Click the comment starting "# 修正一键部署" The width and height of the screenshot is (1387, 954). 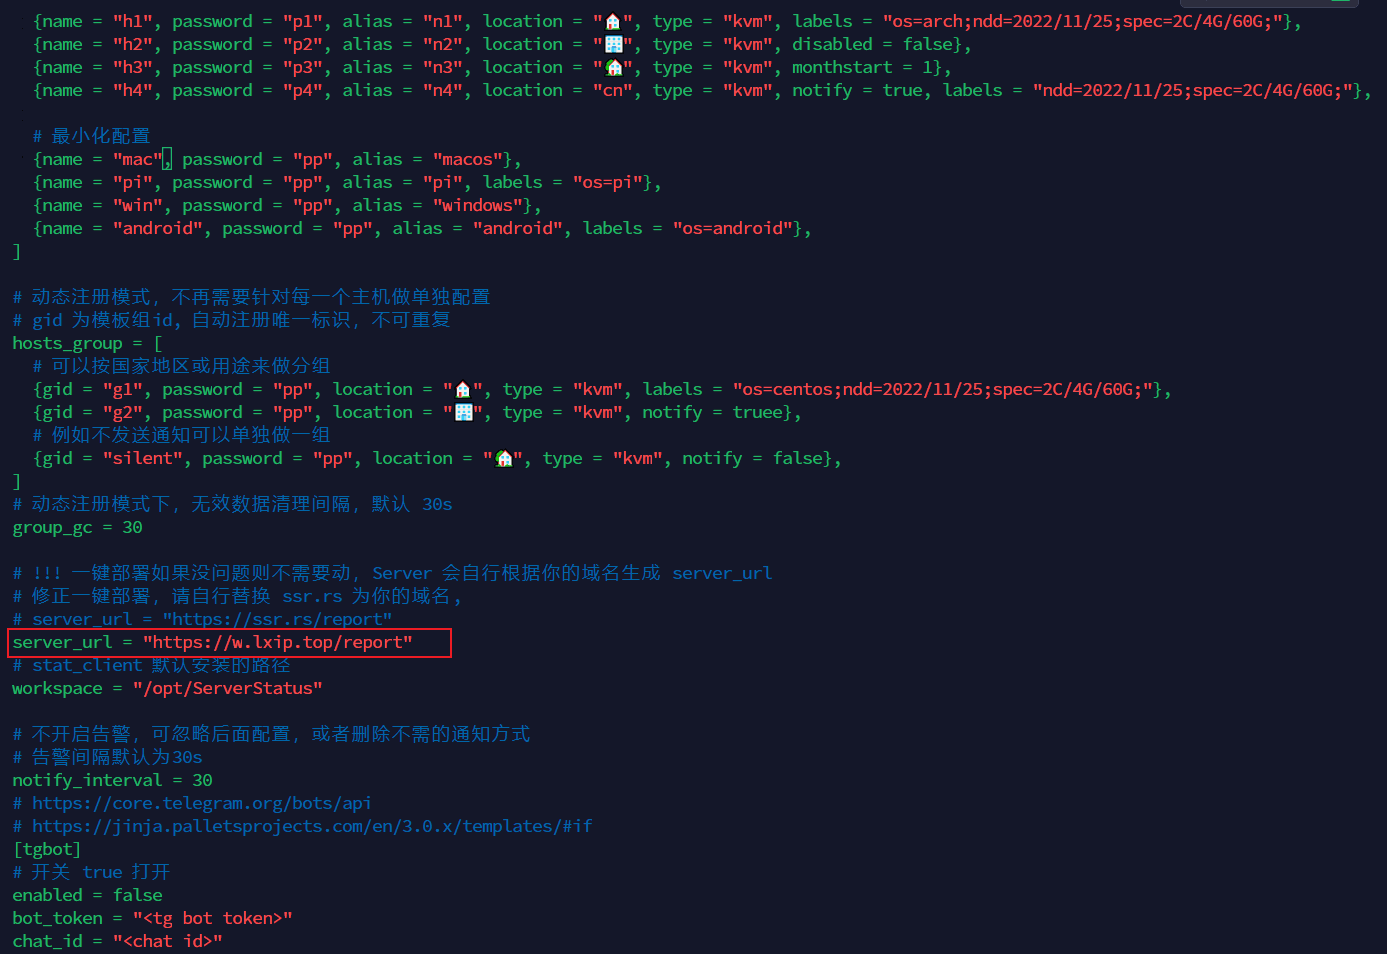(237, 596)
